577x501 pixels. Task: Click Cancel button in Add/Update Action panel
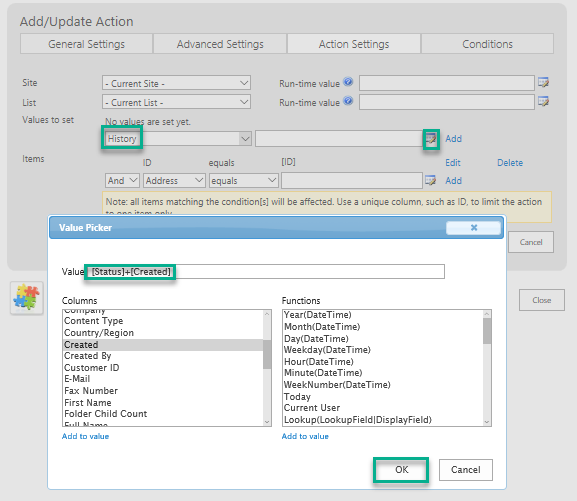tap(531, 242)
